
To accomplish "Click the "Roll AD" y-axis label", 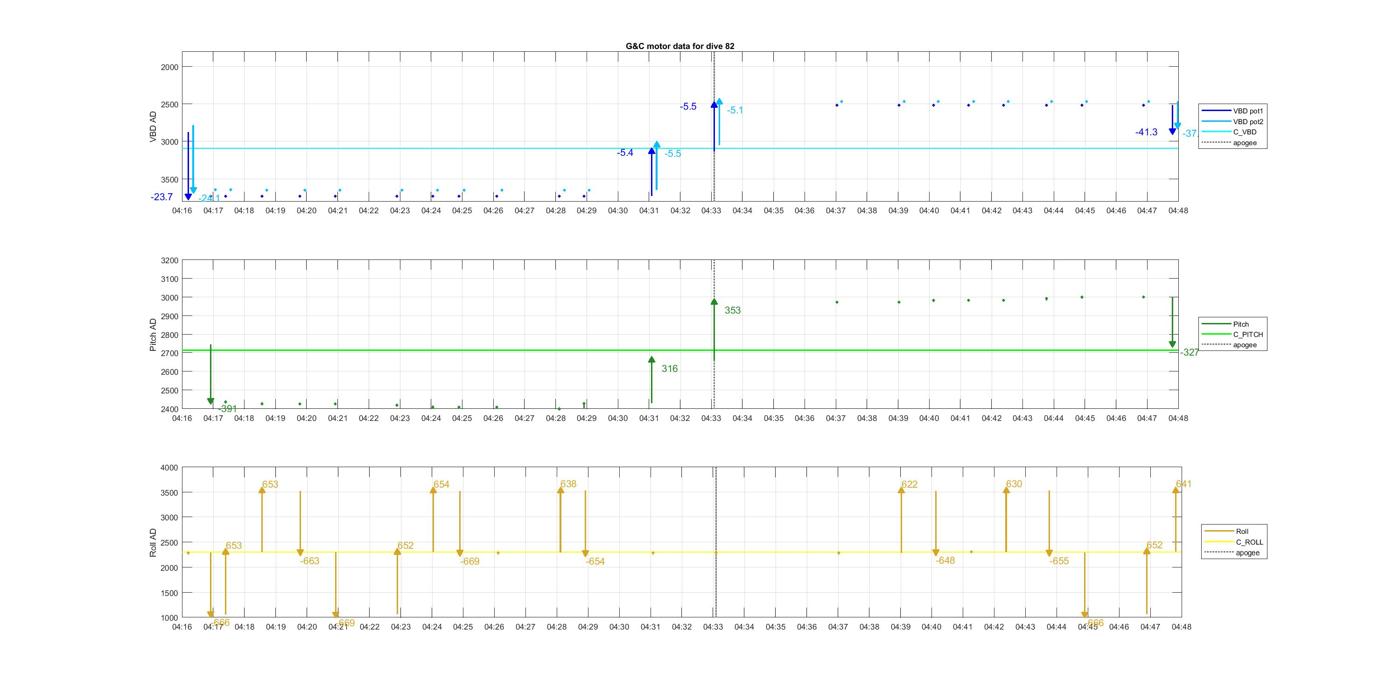I will point(154,542).
